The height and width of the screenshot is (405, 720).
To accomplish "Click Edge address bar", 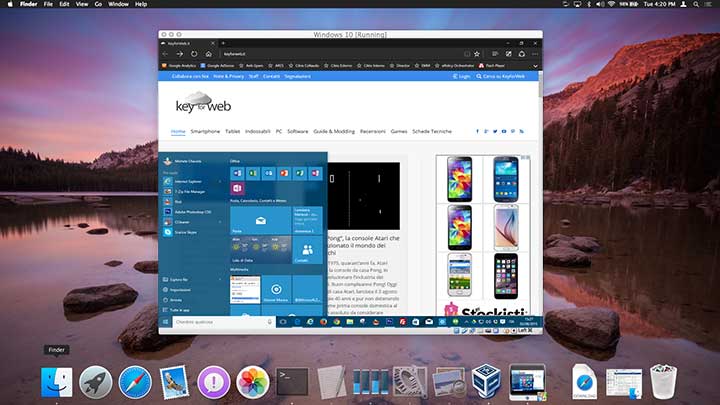I will 340,54.
